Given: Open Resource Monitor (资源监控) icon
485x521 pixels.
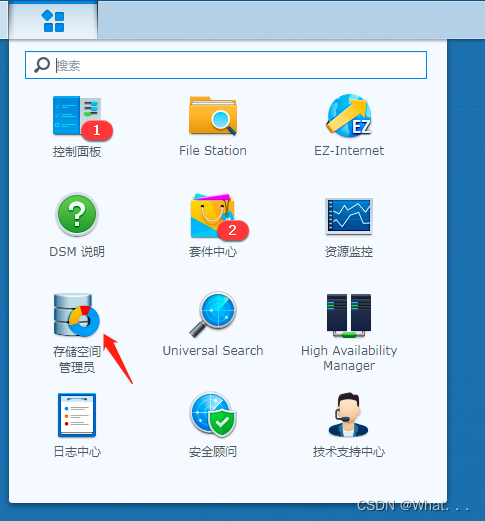Looking at the screenshot, I should tap(349, 216).
